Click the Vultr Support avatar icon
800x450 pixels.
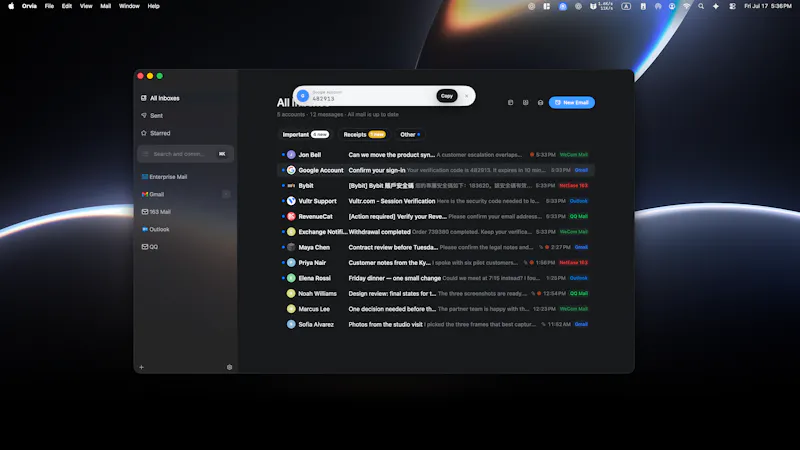tap(291, 201)
